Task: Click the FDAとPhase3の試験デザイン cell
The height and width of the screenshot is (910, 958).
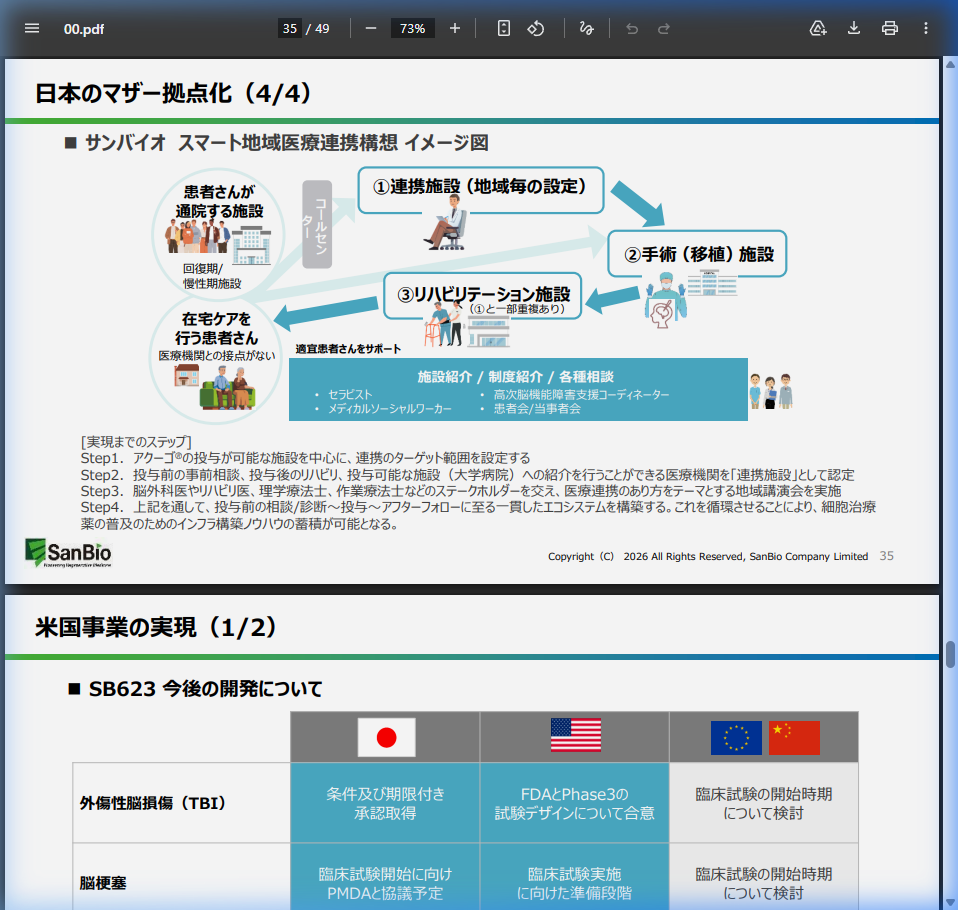Action: click(x=574, y=803)
